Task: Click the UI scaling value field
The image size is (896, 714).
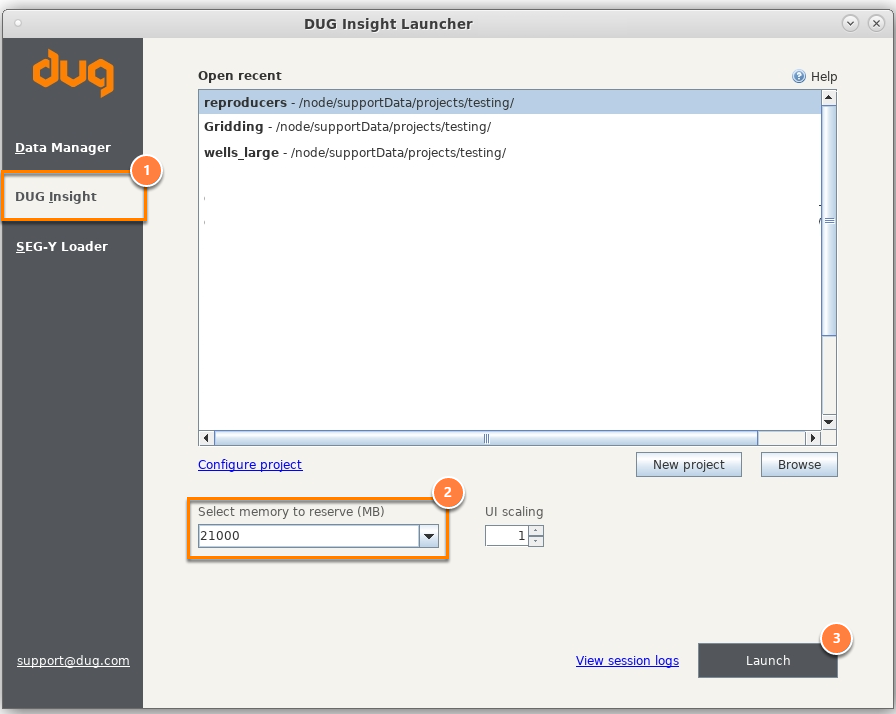Action: pyautogui.click(x=506, y=536)
